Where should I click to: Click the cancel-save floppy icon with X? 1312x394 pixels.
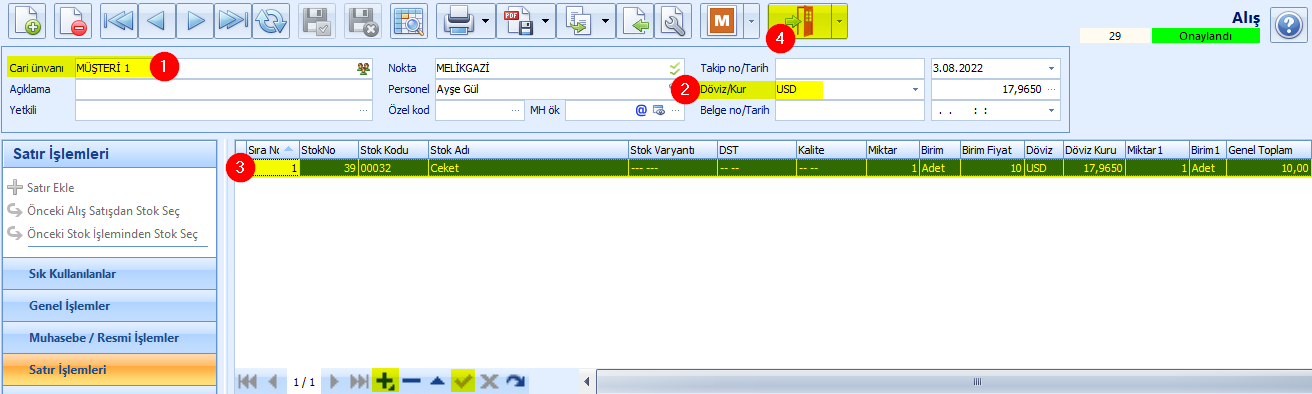click(363, 20)
